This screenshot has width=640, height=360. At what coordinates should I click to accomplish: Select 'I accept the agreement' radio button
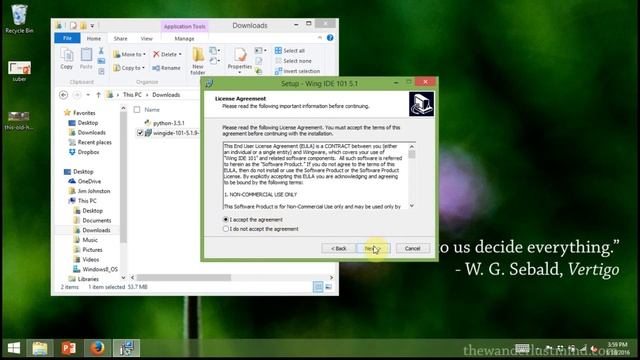[226, 220]
